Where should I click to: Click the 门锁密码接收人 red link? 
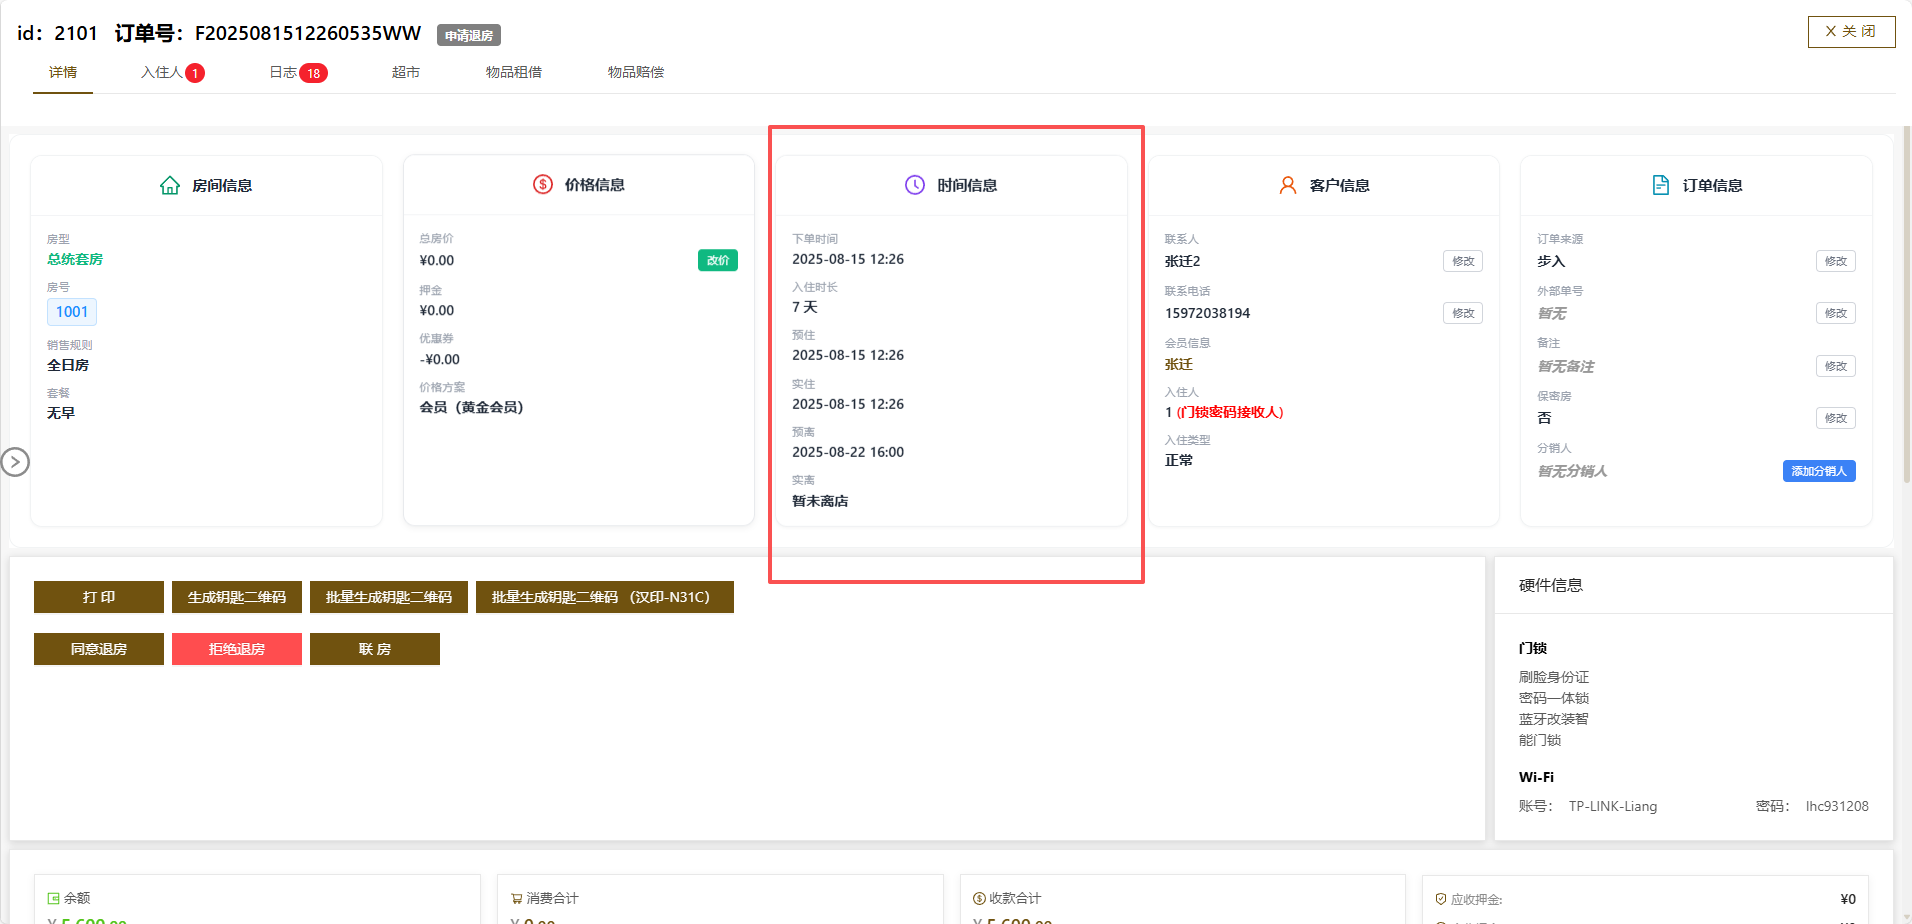(x=1230, y=412)
